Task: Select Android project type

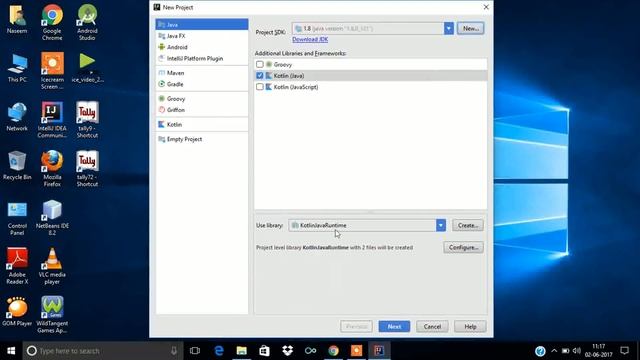Action: (202, 47)
